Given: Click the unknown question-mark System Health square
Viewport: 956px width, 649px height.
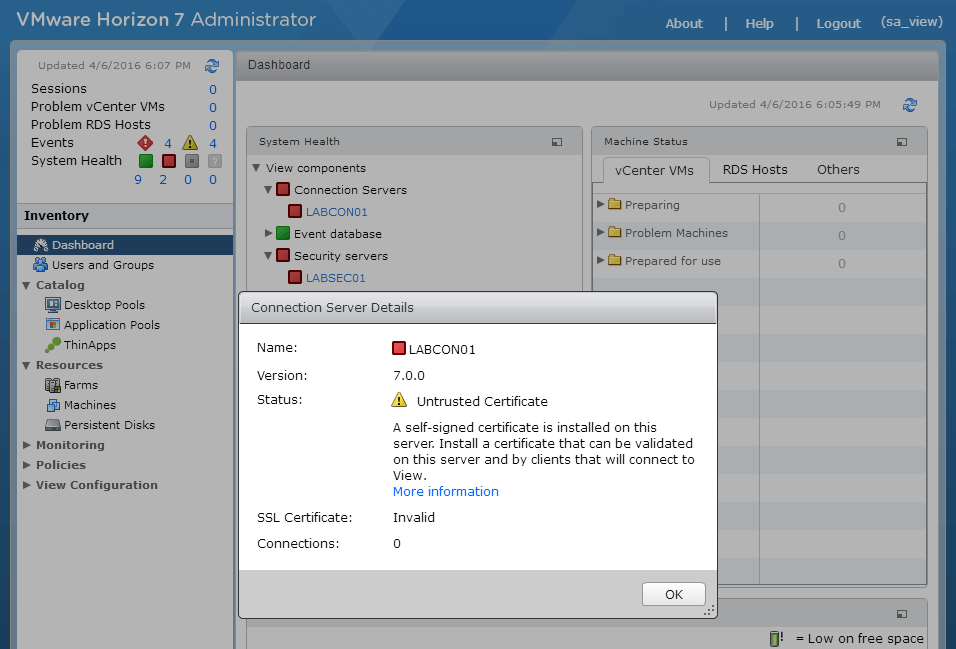Looking at the screenshot, I should 215,161.
